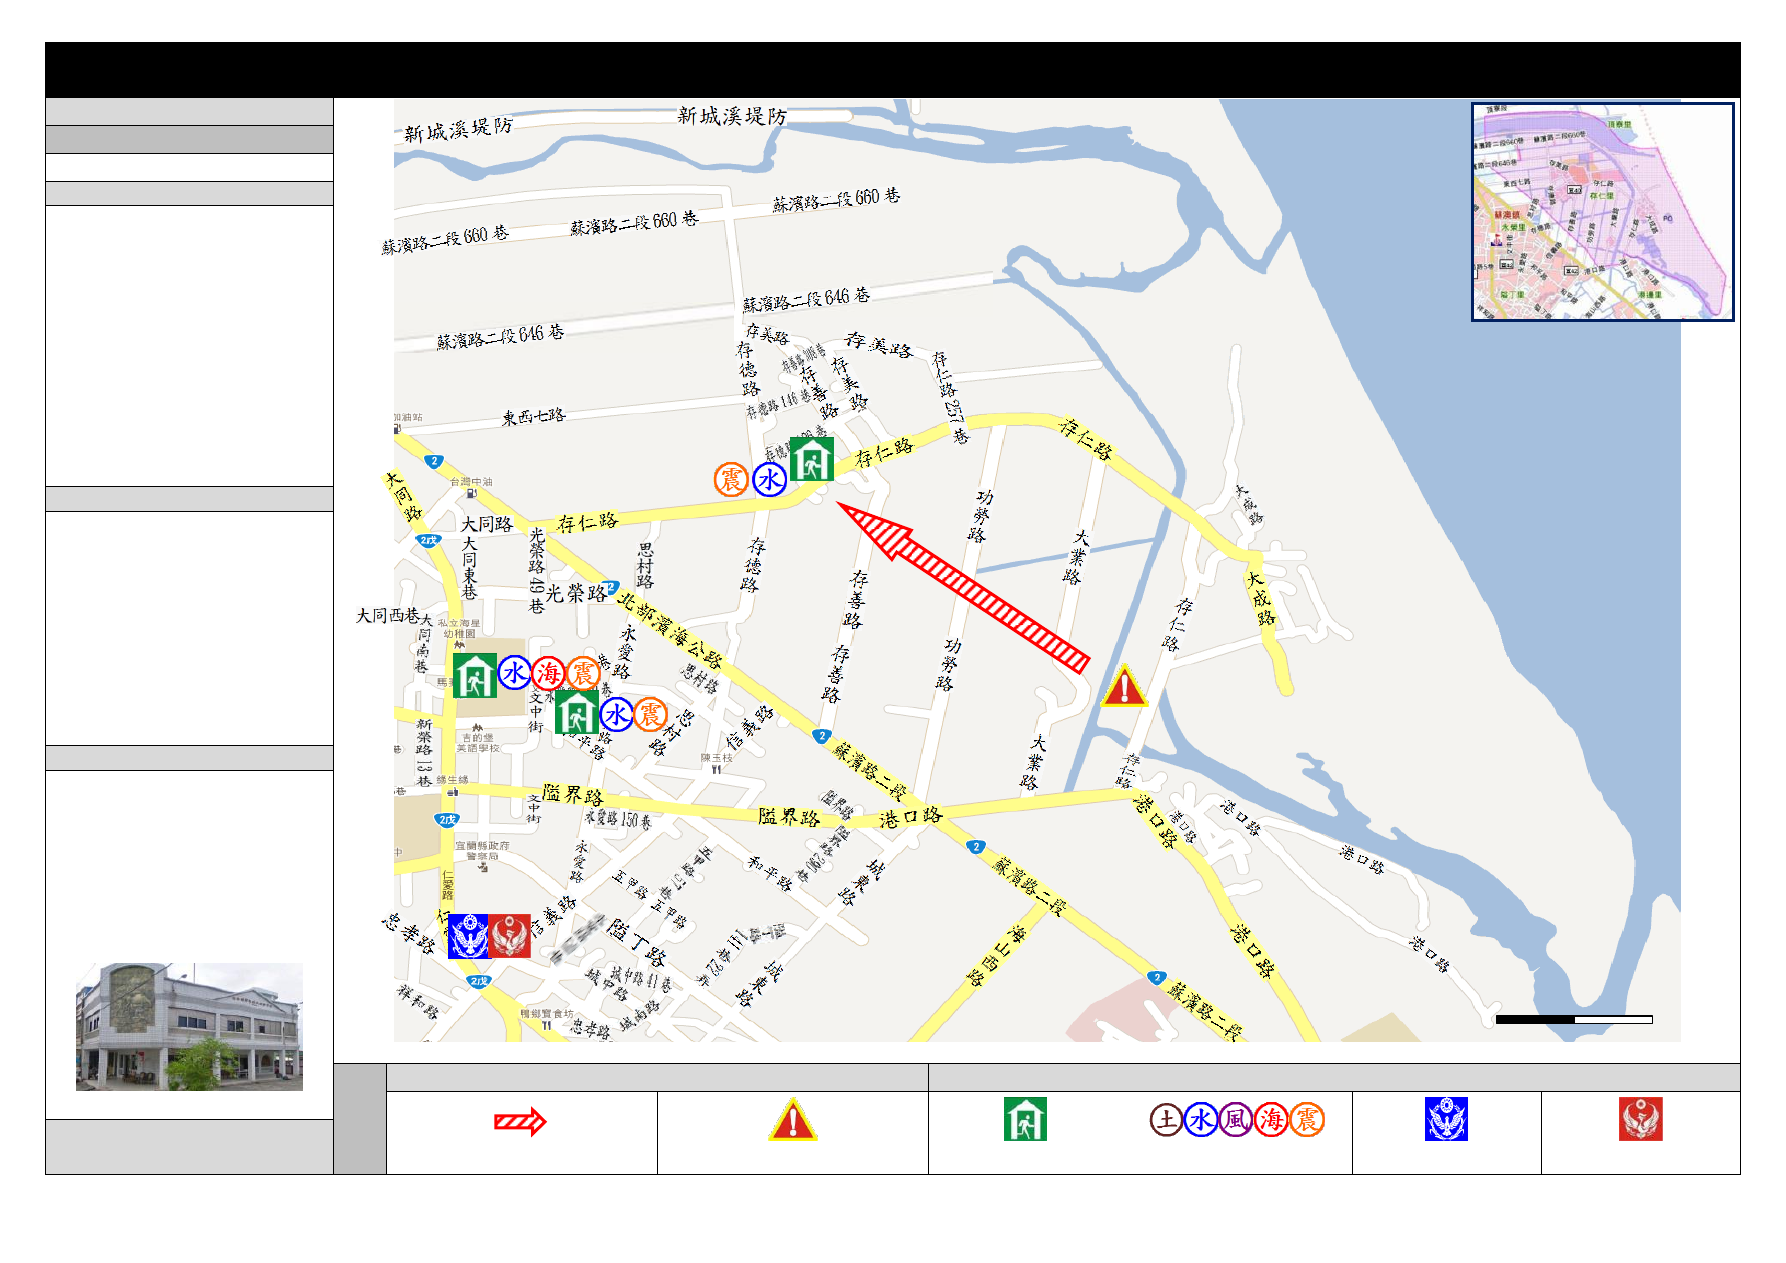This screenshot has height=1263, width=1786.
Task: Click the 台灣中油 place label
Action: 471,481
